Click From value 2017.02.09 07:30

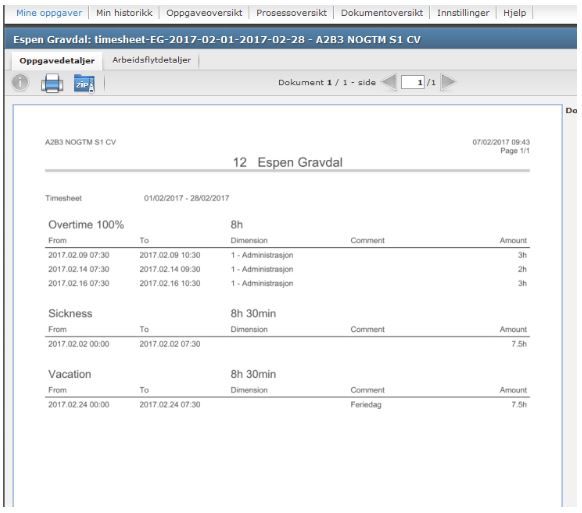click(x=79, y=255)
